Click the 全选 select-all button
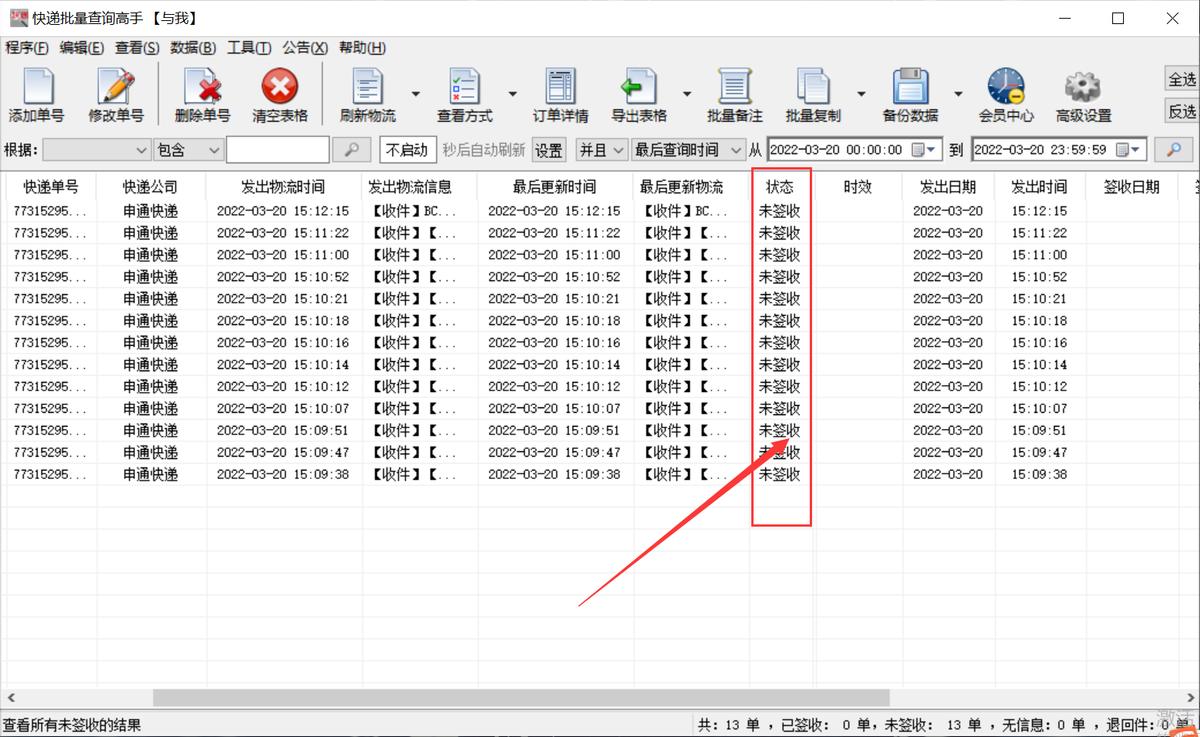The height and width of the screenshot is (737, 1200). (x=1181, y=79)
